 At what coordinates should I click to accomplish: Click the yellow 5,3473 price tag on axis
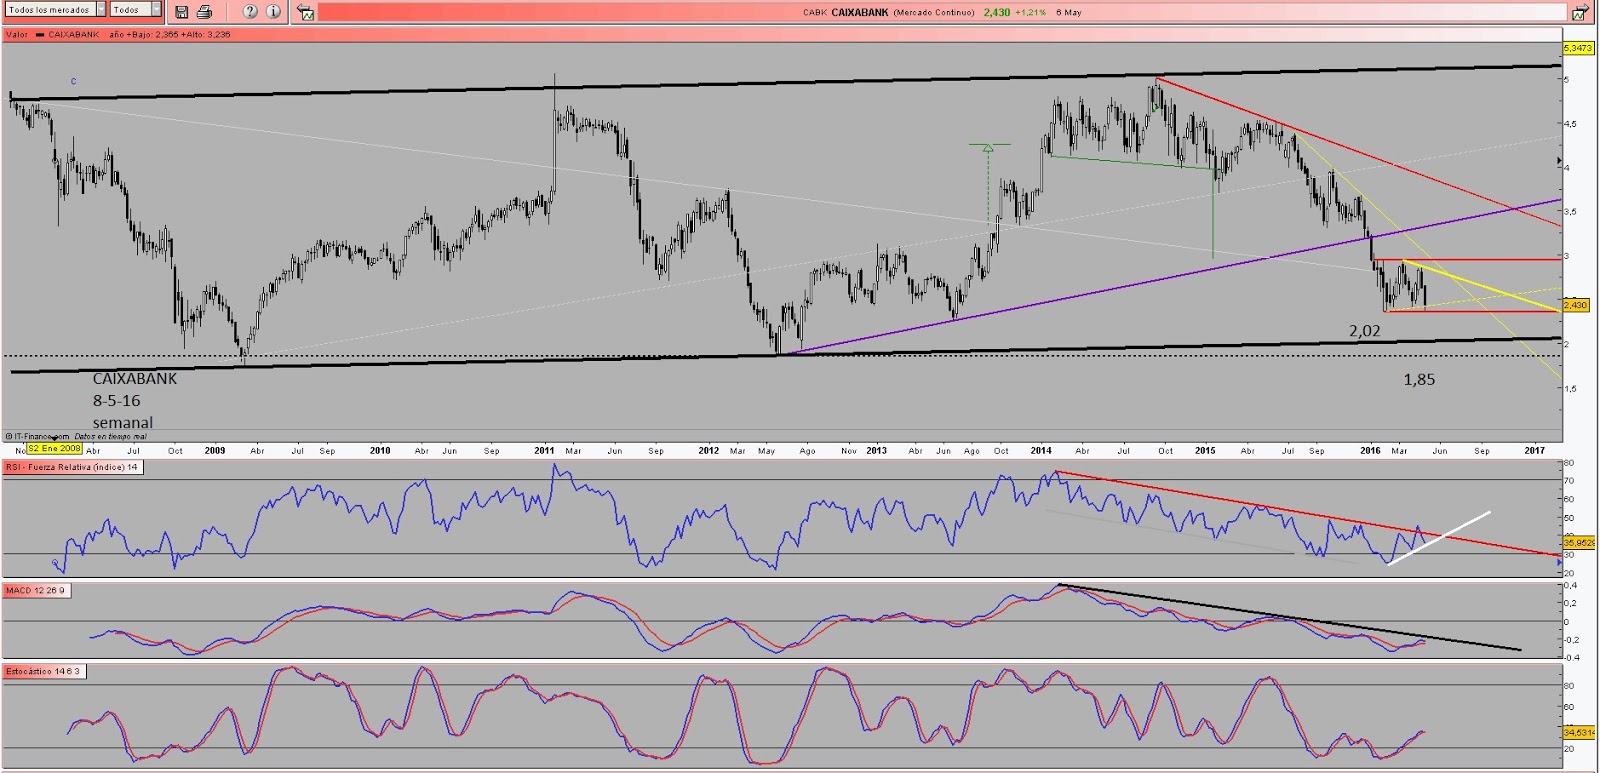pyautogui.click(x=1578, y=48)
